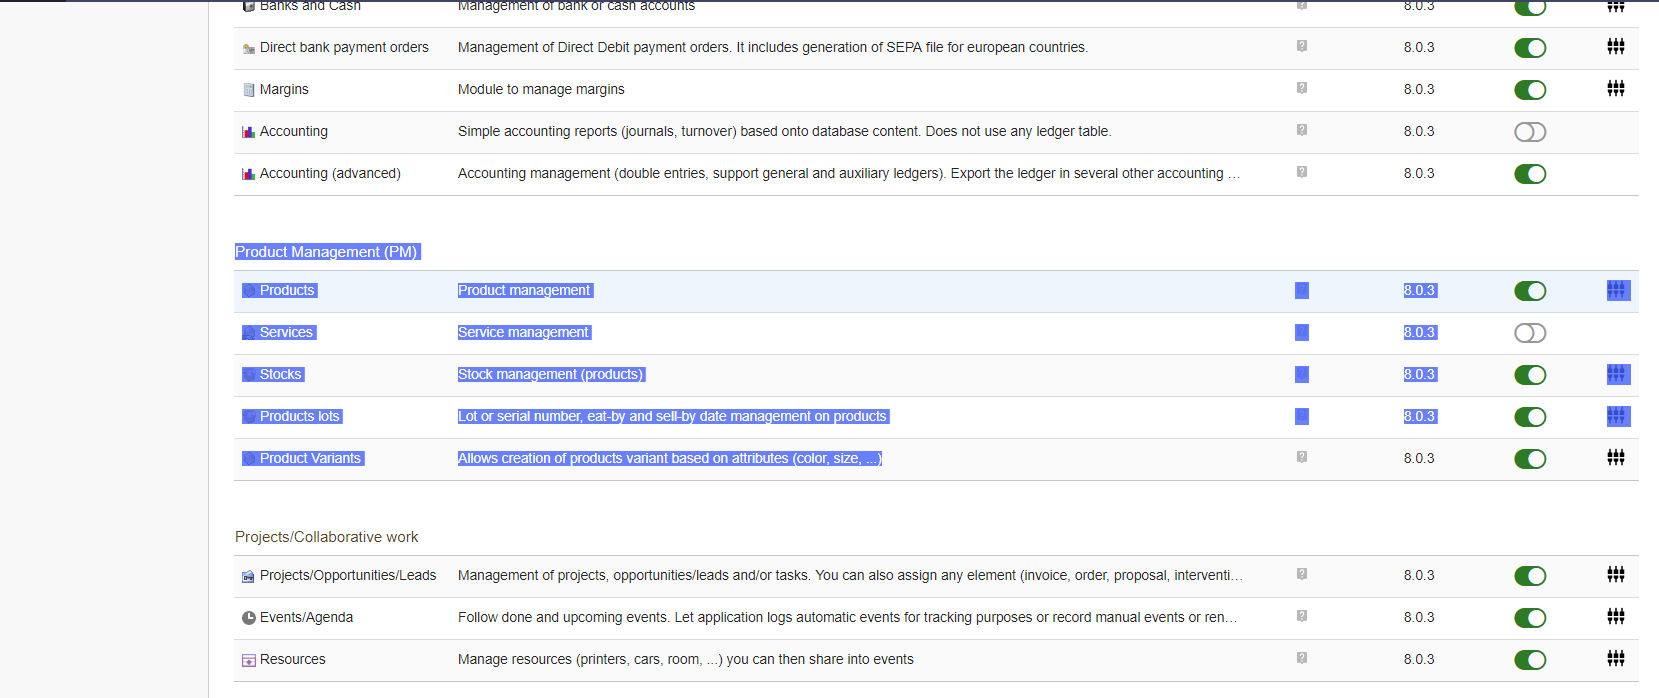This screenshot has height=698, width=1659.
Task: Click the Stocks module name
Action: (x=280, y=374)
